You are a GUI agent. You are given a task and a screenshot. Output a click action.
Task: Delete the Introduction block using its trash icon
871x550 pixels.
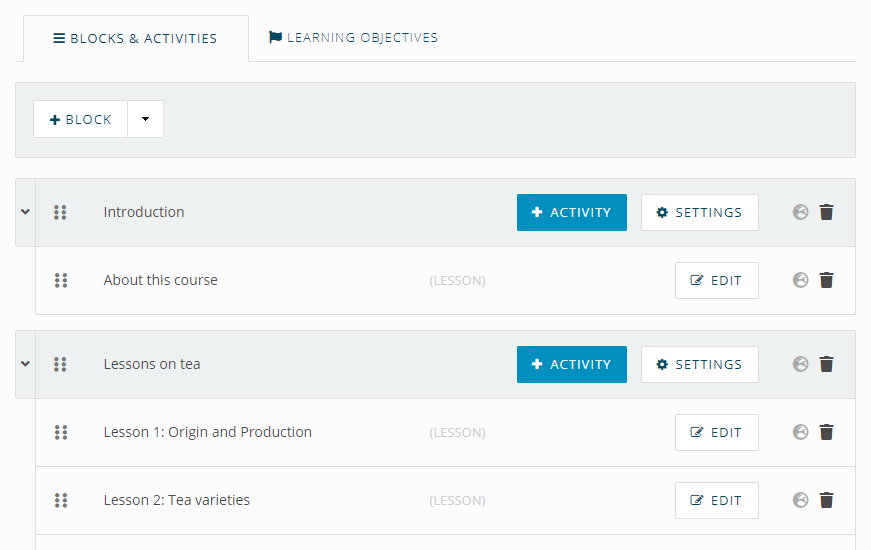click(x=826, y=212)
